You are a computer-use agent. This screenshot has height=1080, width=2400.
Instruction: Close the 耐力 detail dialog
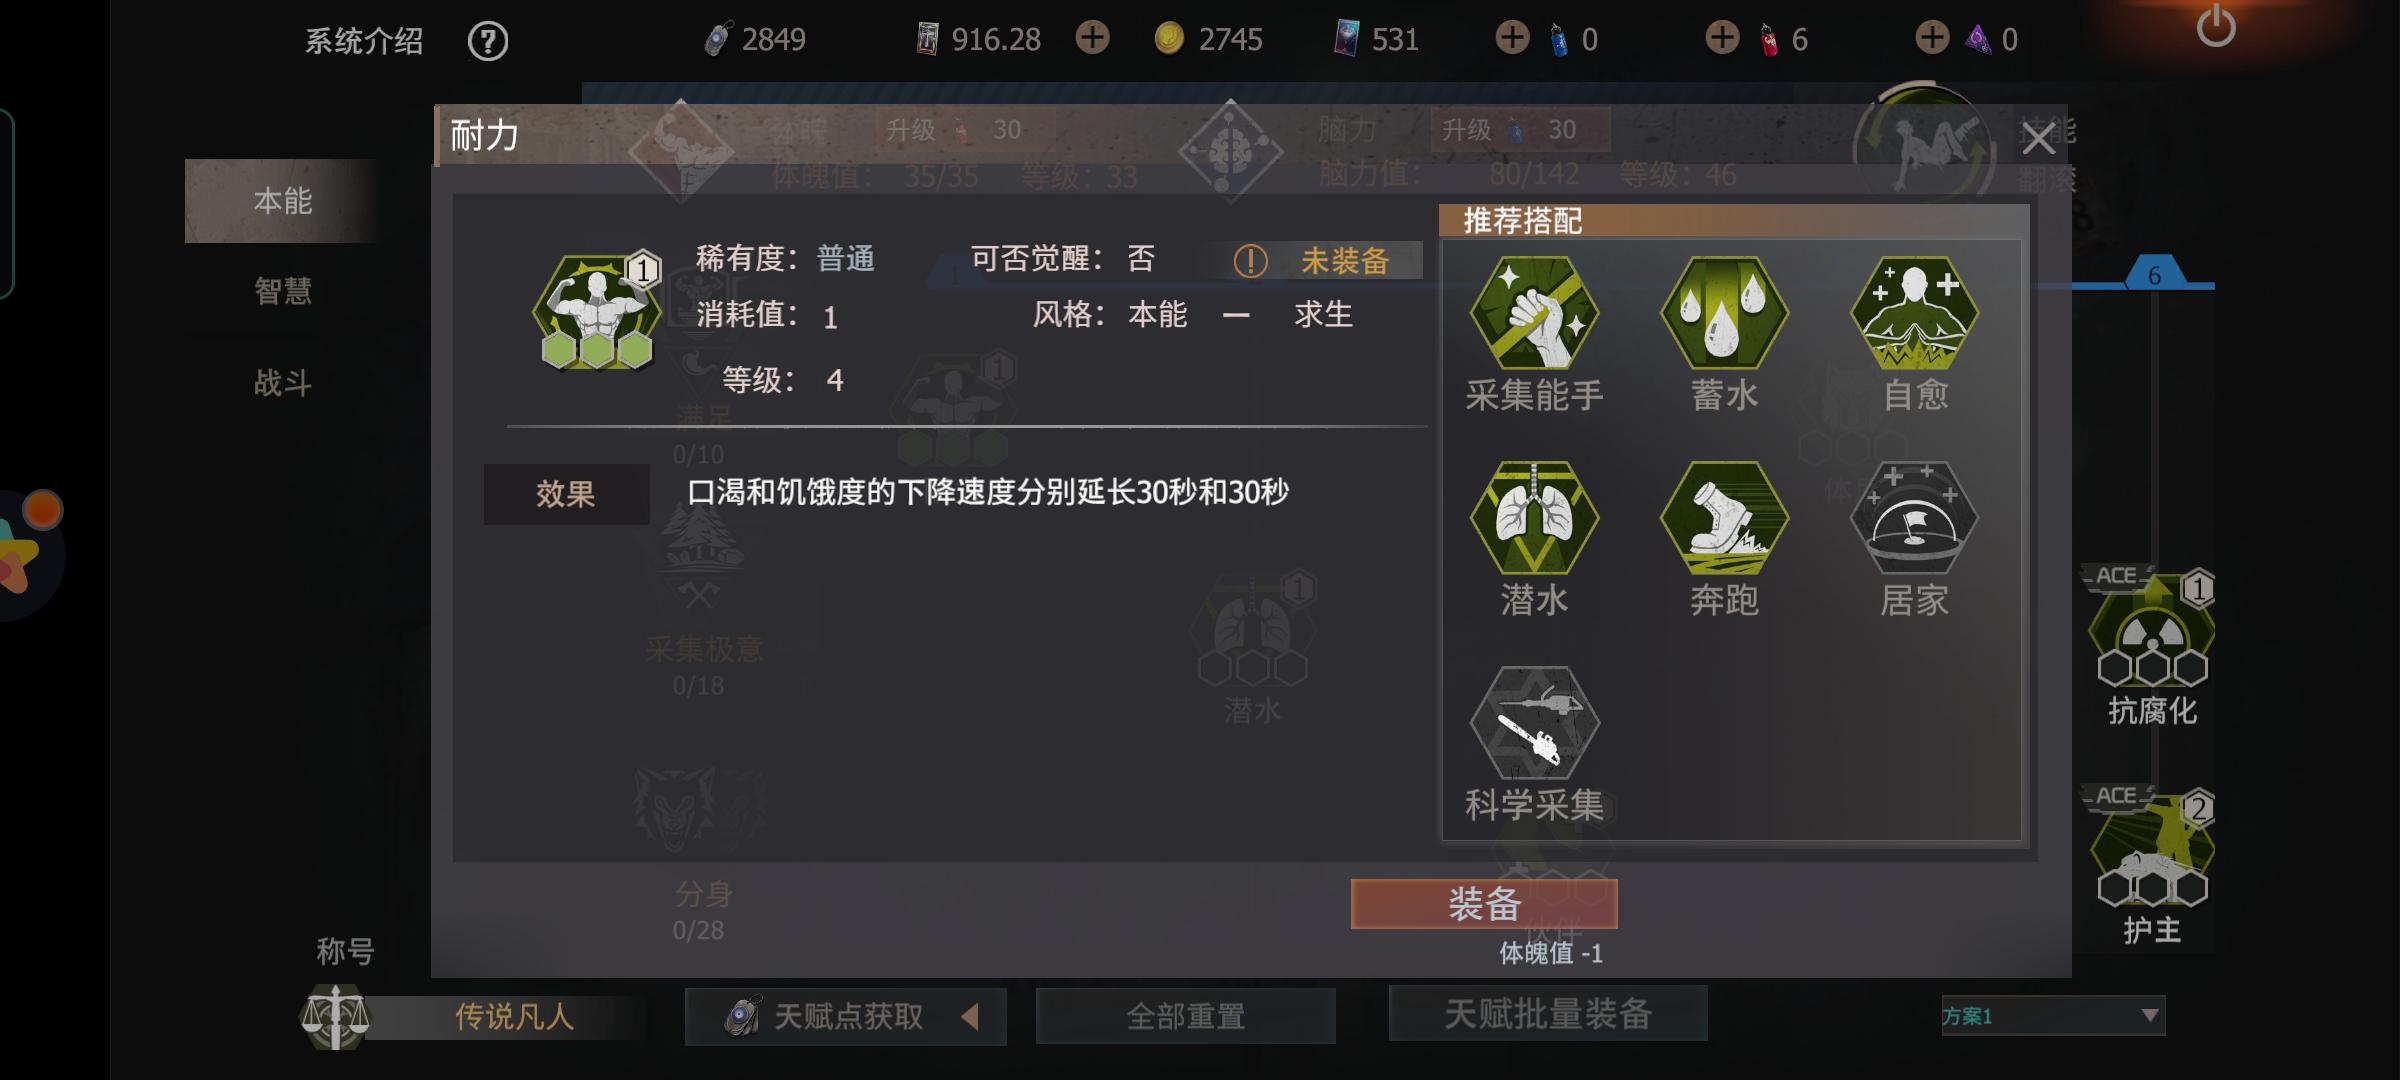(2038, 138)
